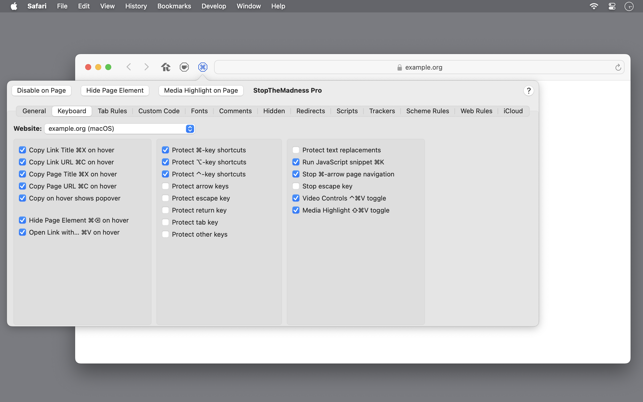Toggle Protect ⌘-key shortcuts checkbox

[165, 150]
